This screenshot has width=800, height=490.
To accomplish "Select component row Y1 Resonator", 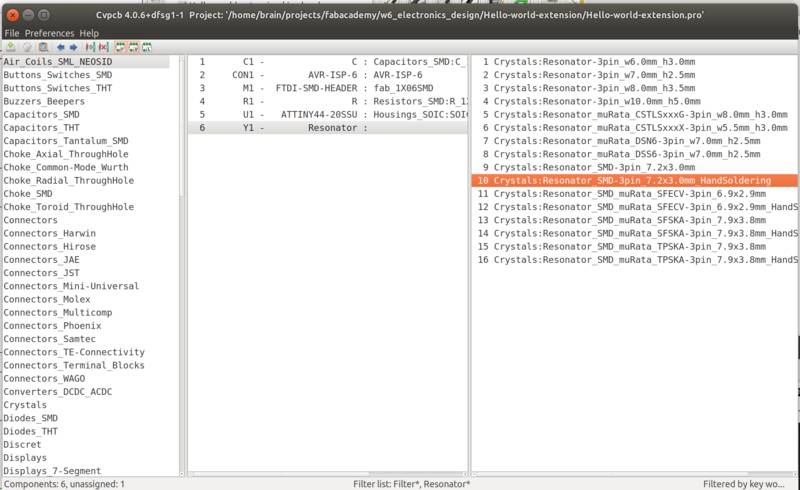I will coord(328,128).
